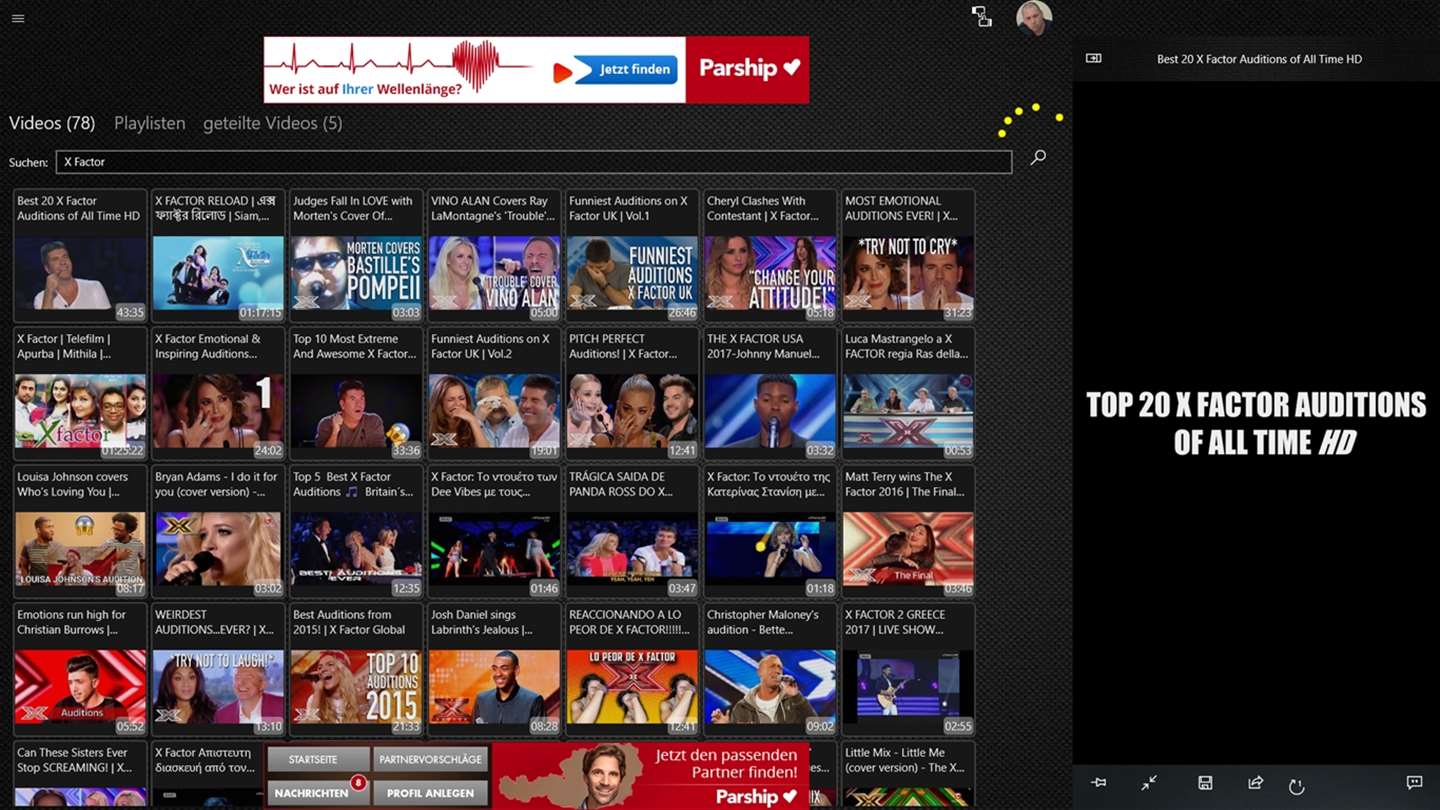Click the repeat one icon

click(x=1297, y=786)
